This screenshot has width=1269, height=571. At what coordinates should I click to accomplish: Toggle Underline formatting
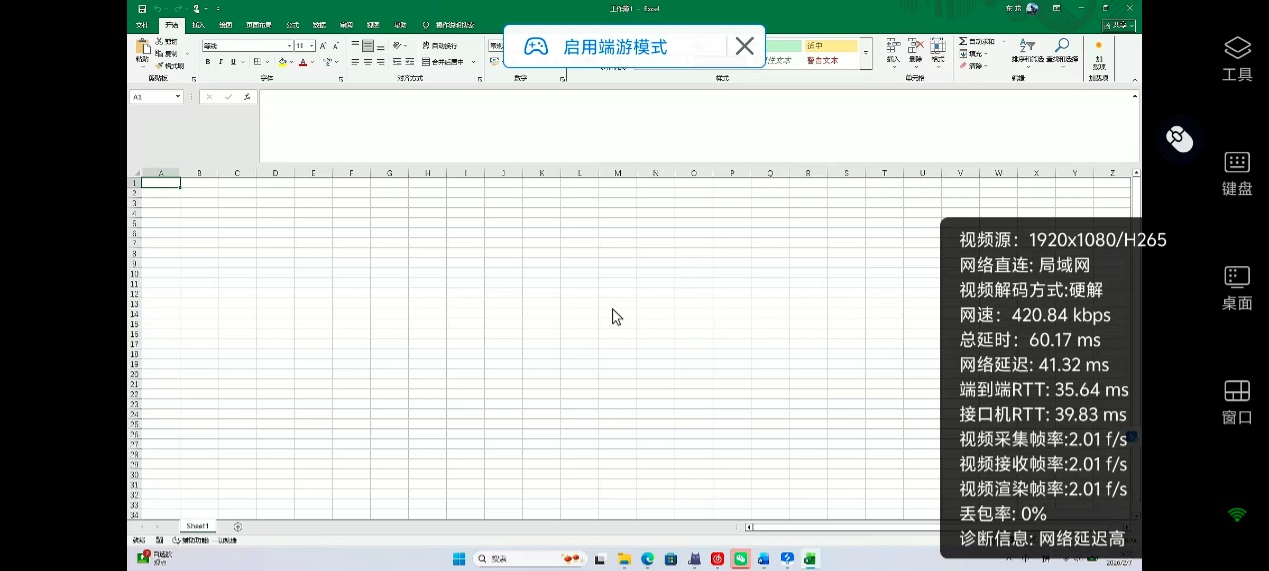click(x=233, y=62)
